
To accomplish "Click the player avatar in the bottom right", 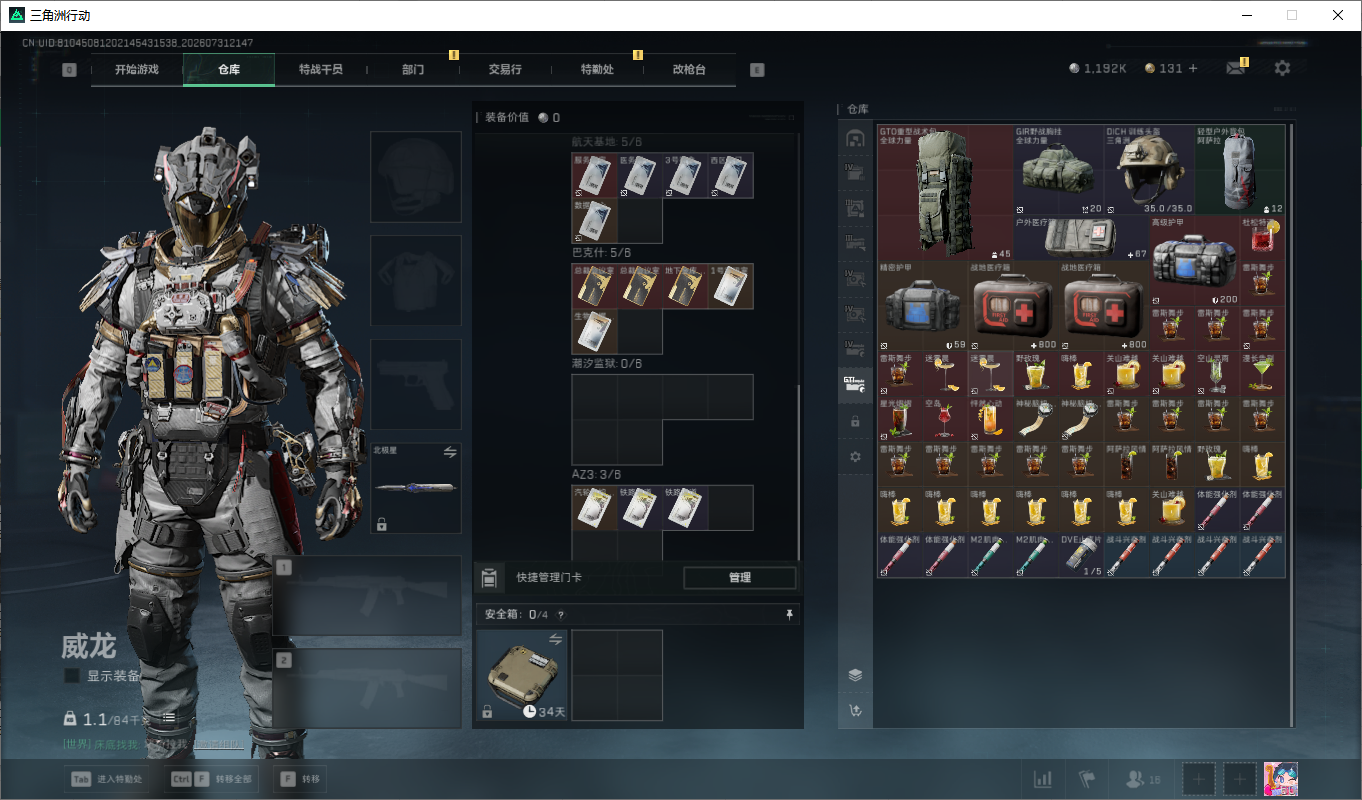I will click(1281, 778).
